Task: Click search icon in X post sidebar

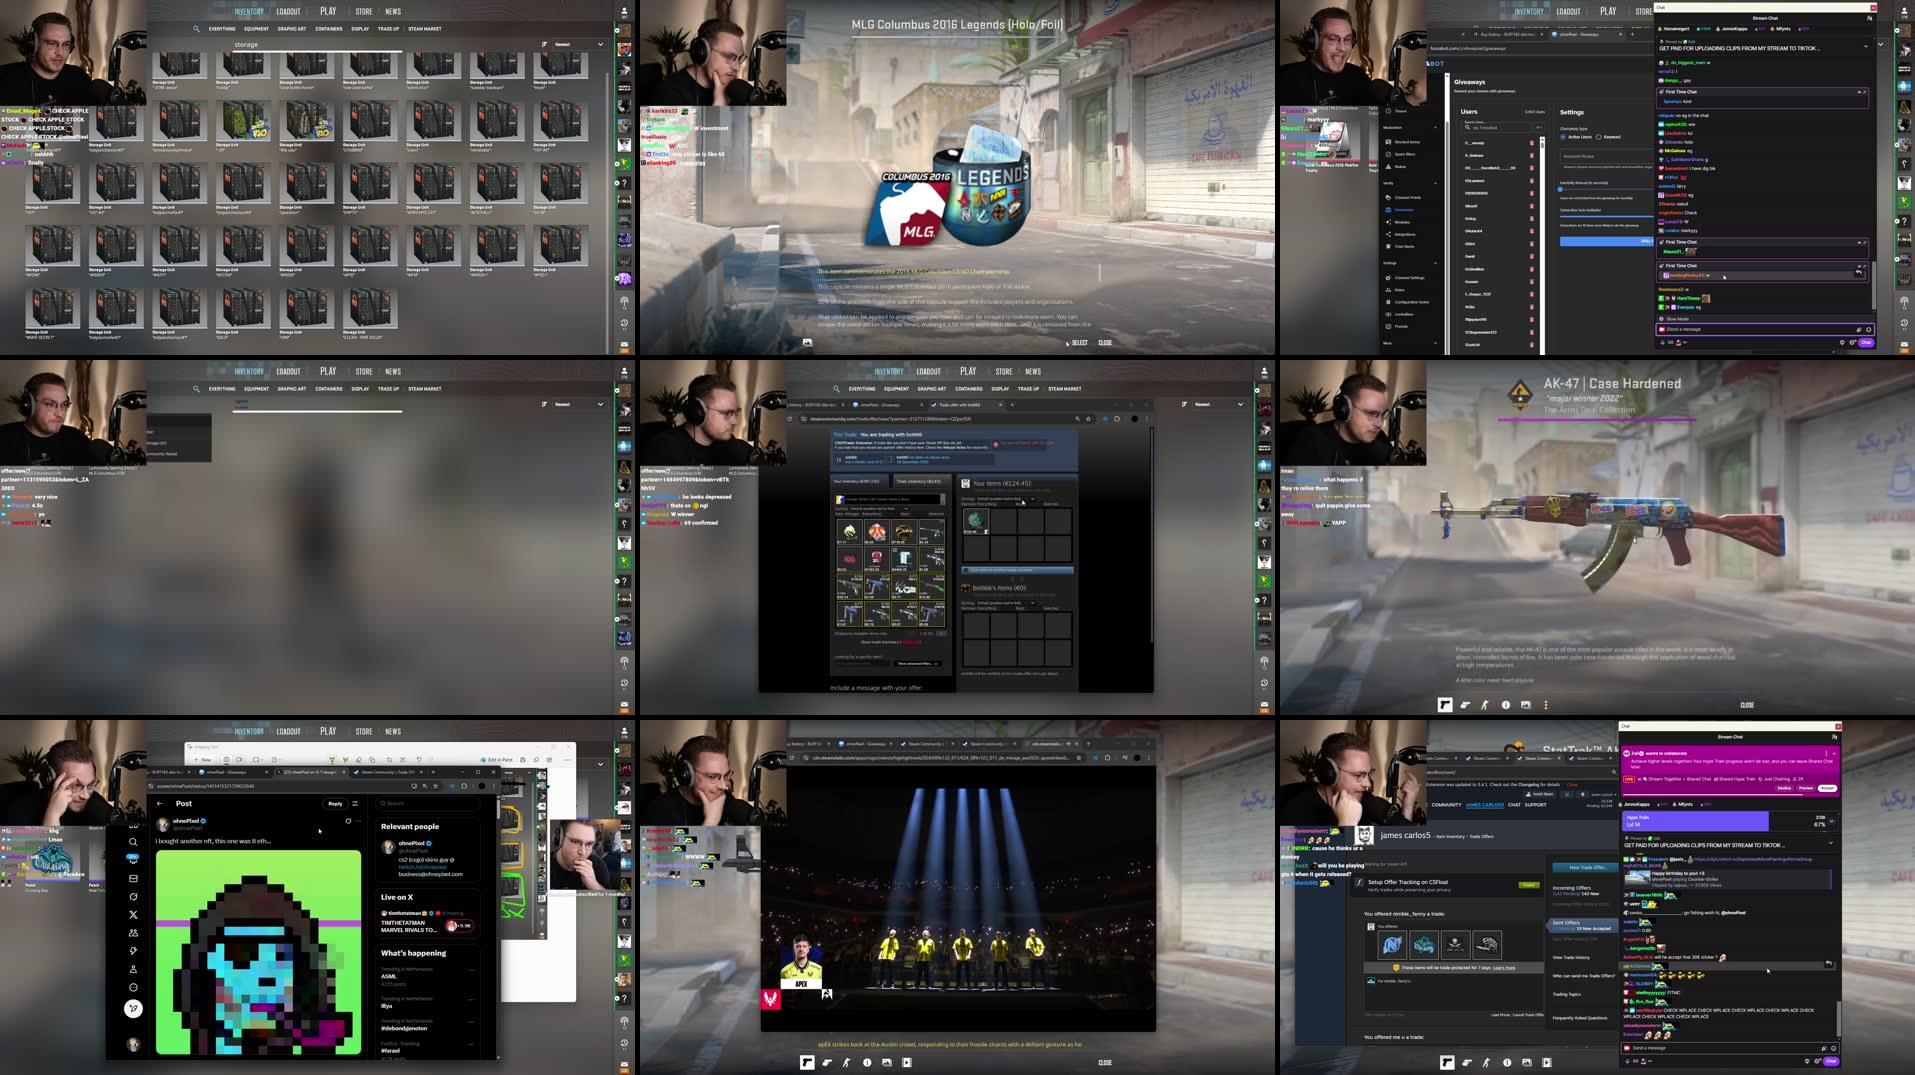Action: pyautogui.click(x=133, y=842)
